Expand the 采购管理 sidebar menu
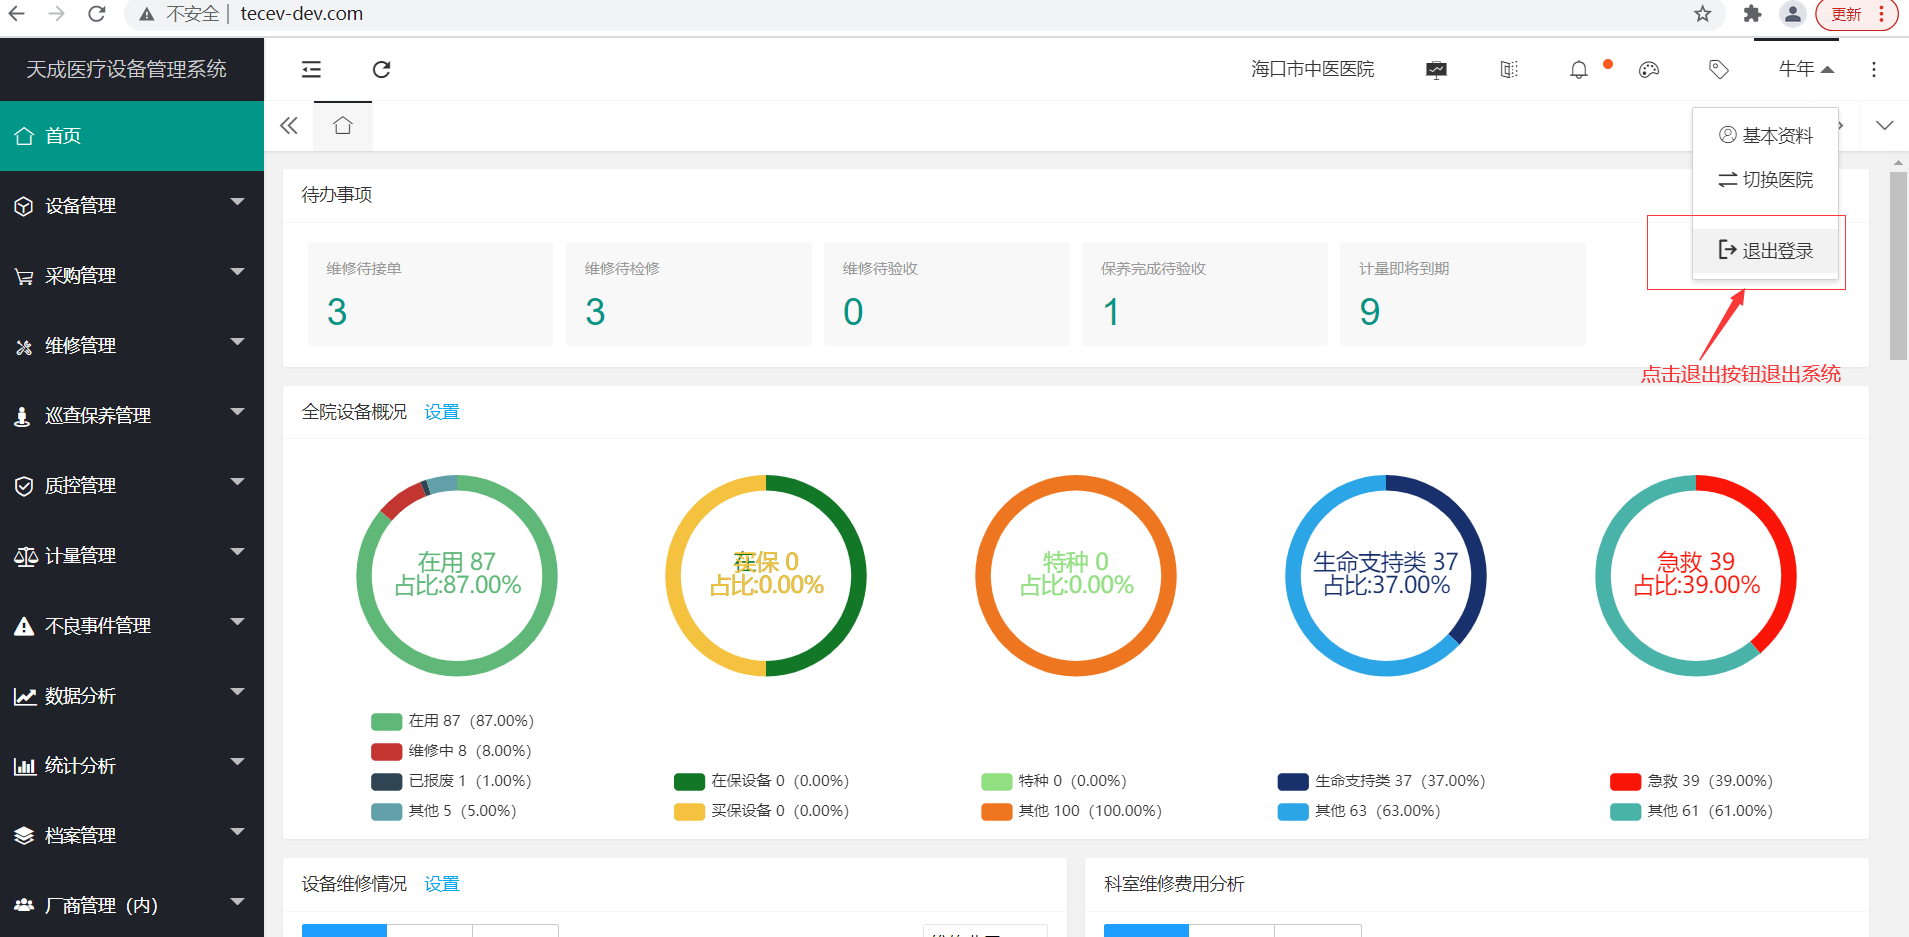 pos(132,276)
